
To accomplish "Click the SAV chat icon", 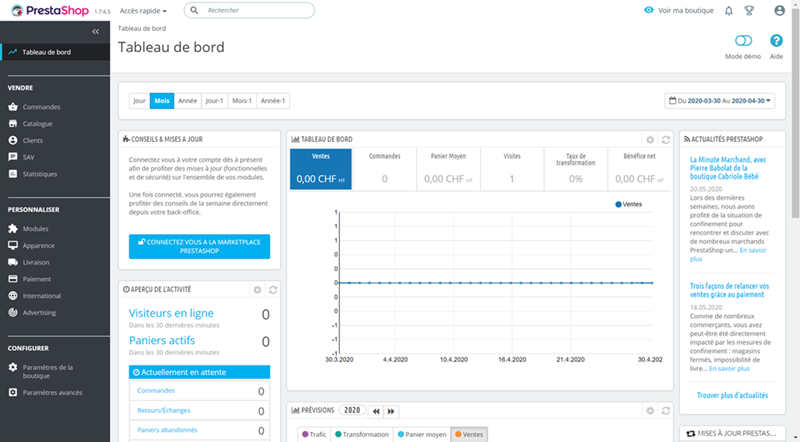I will pos(13,157).
